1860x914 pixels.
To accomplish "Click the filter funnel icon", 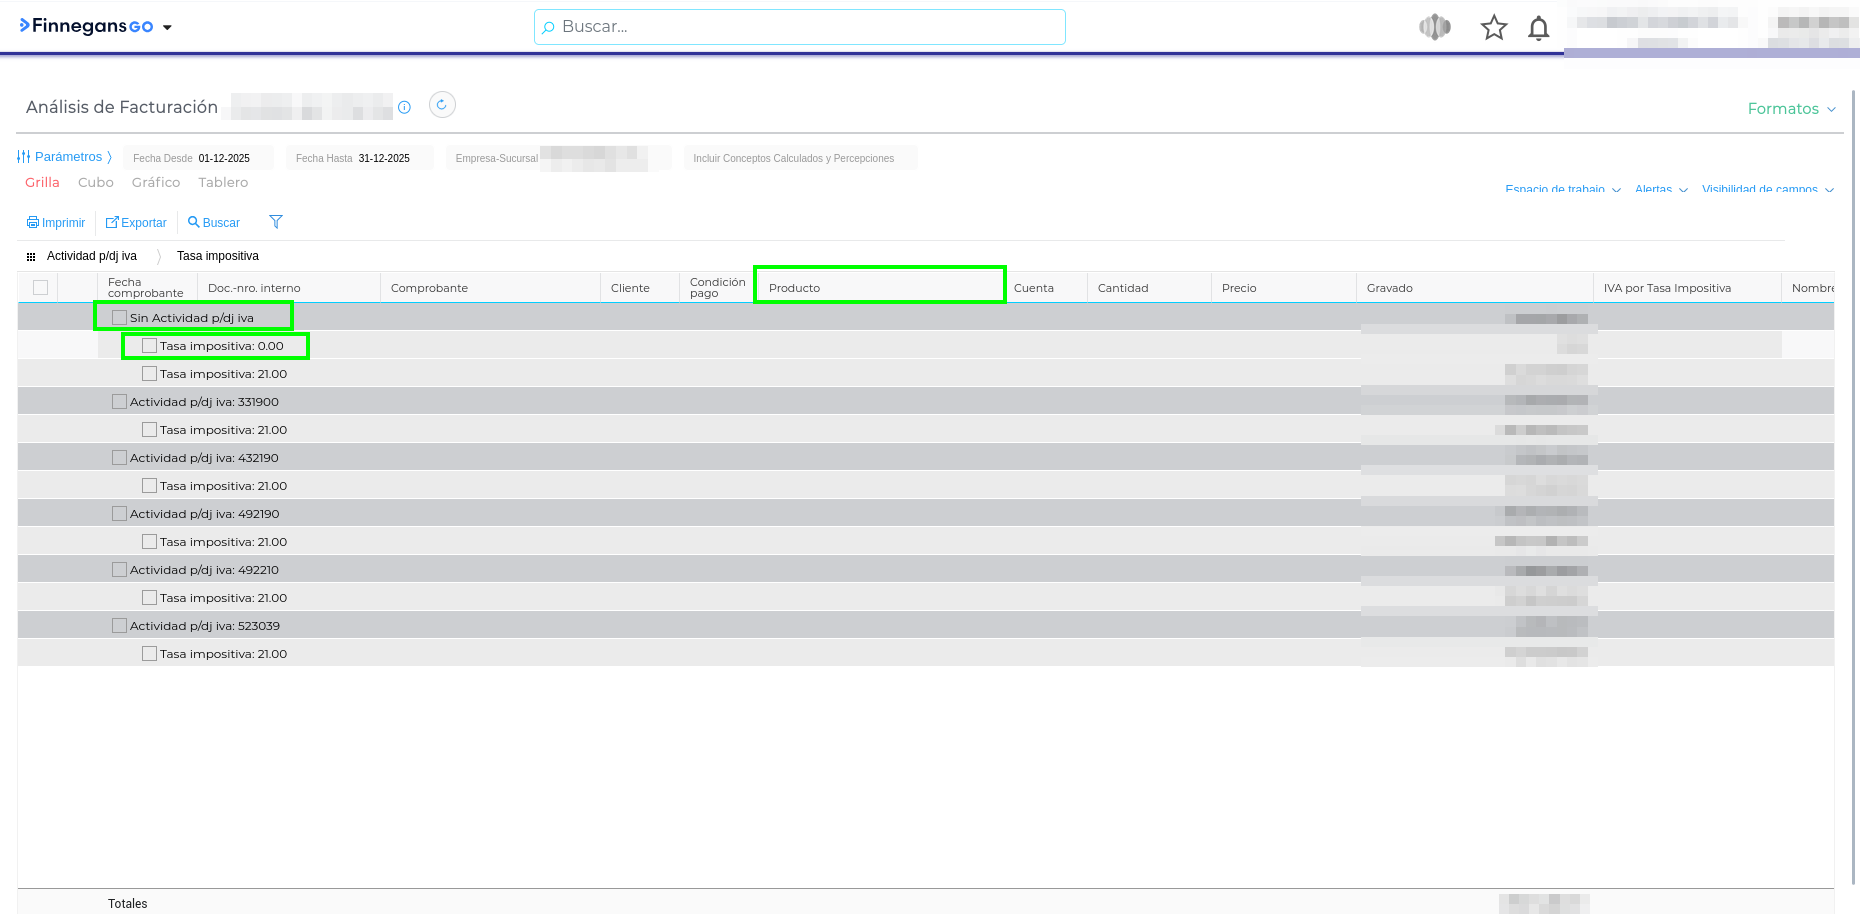I will point(276,222).
